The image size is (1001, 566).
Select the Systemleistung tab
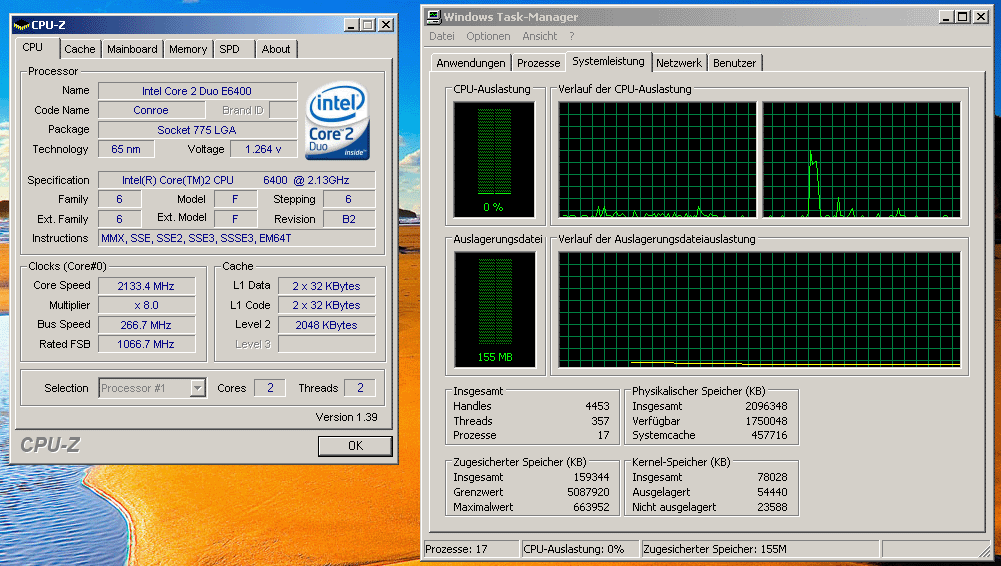[x=608, y=61]
